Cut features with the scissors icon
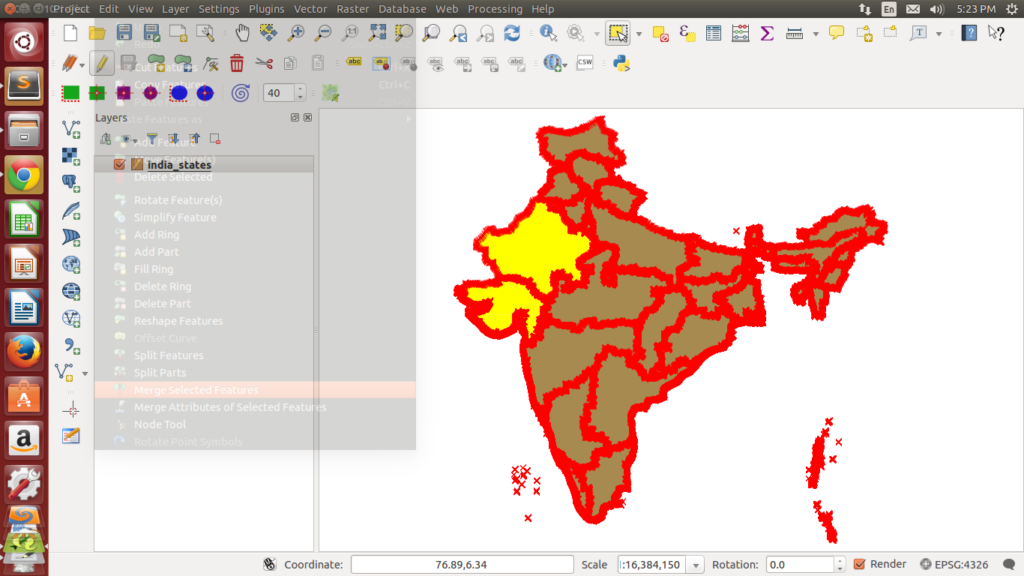The image size is (1024, 576). pos(264,63)
